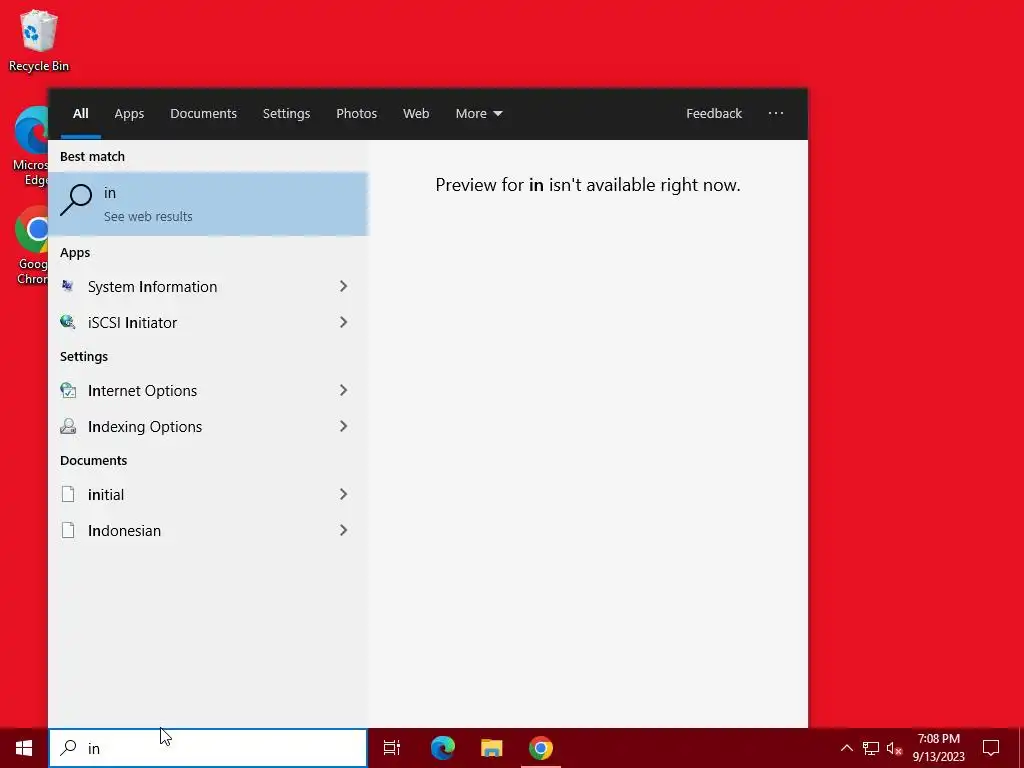Expand iSCSI Initiator result arrow
The height and width of the screenshot is (768, 1024).
(x=343, y=322)
